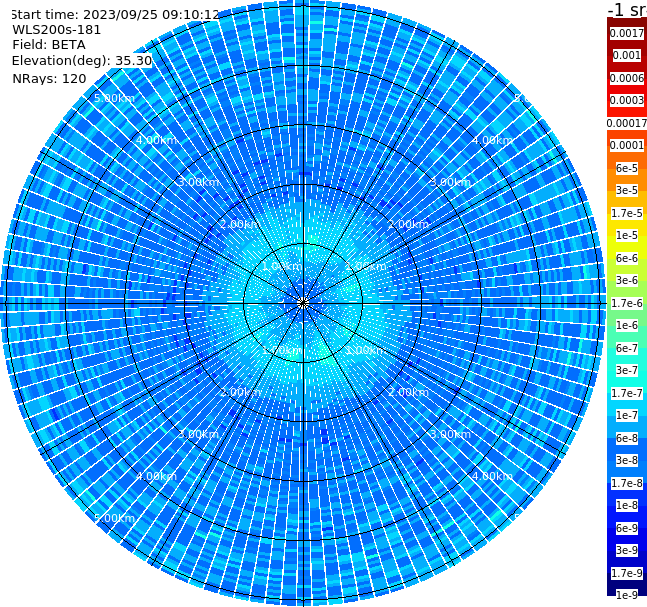This screenshot has height=607, width=647.
Task: Select the 1e-7 colorbar label
Action: 627,415
